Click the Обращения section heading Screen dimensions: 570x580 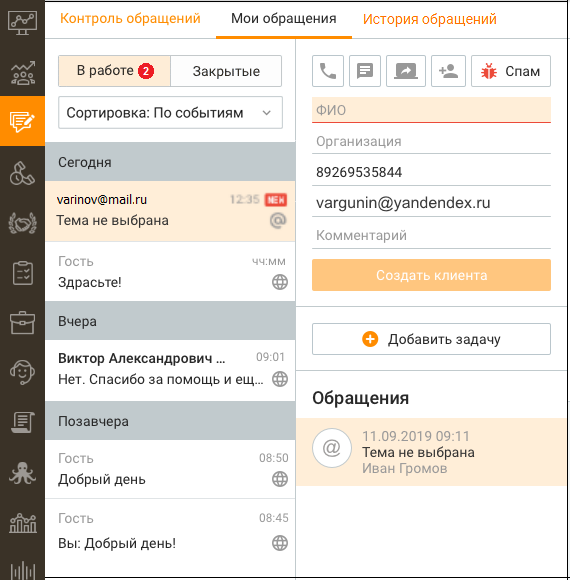360,398
